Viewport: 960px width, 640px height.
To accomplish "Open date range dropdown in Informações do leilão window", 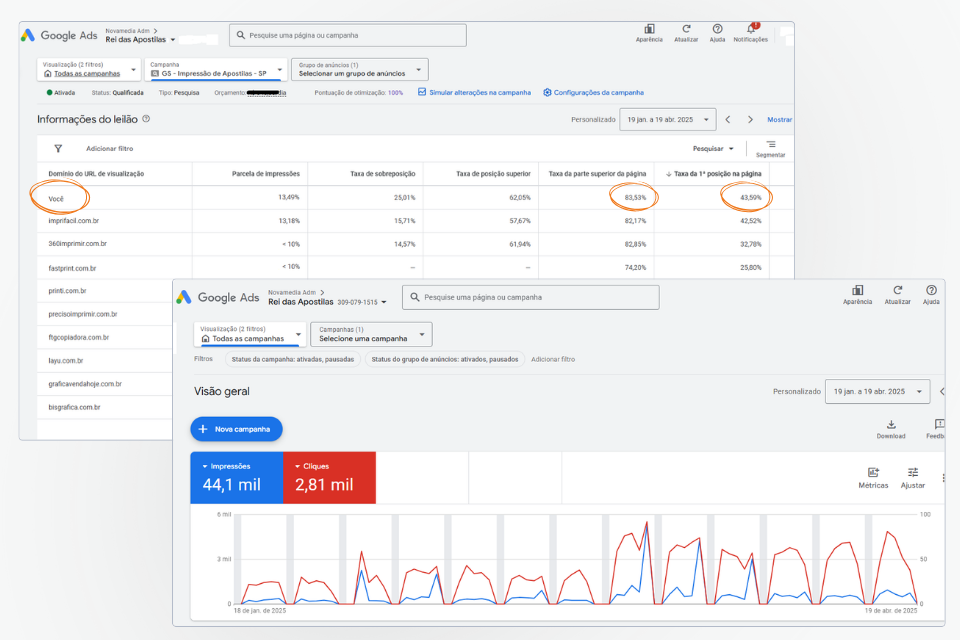I will click(x=668, y=119).
